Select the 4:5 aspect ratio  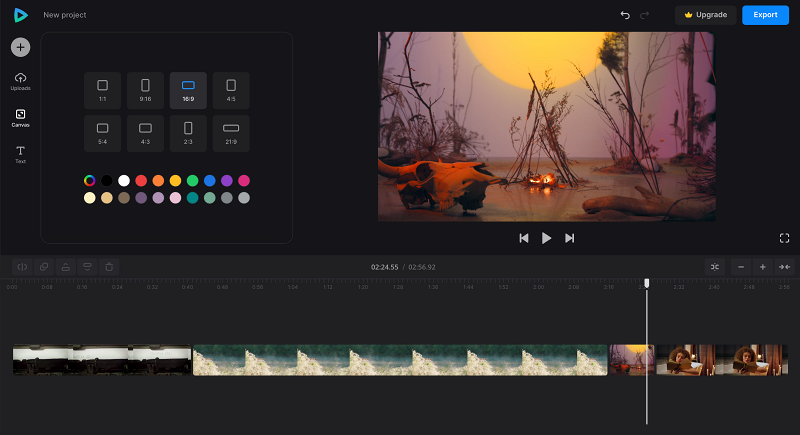coord(231,90)
